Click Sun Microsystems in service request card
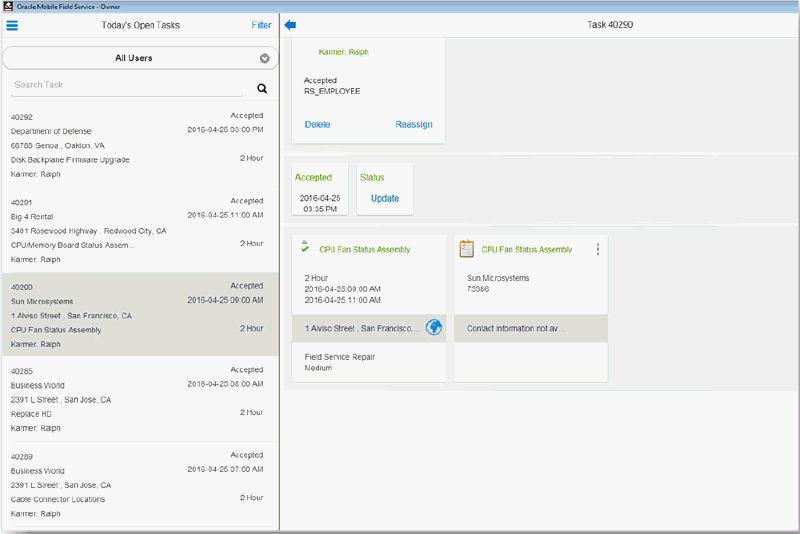The image size is (800, 534). point(498,278)
